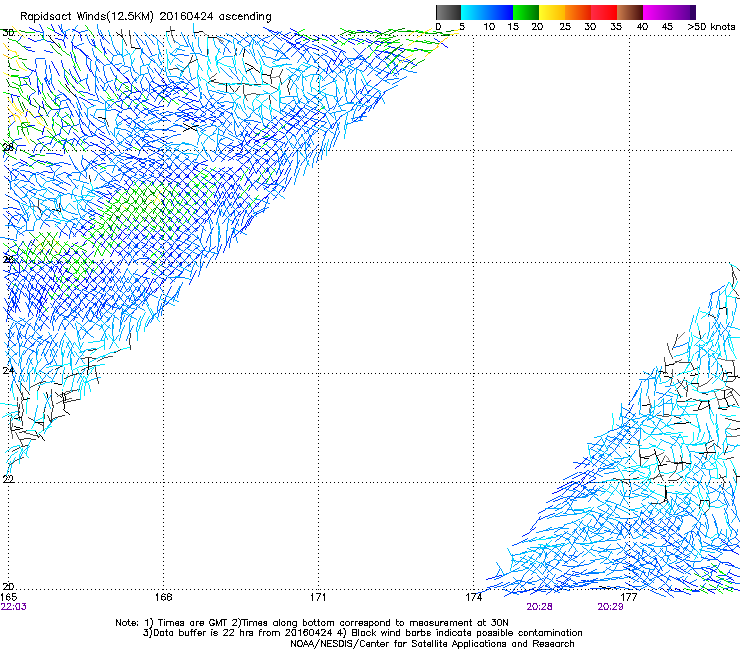
Task: Click the latitude label 24
Action: [8, 371]
